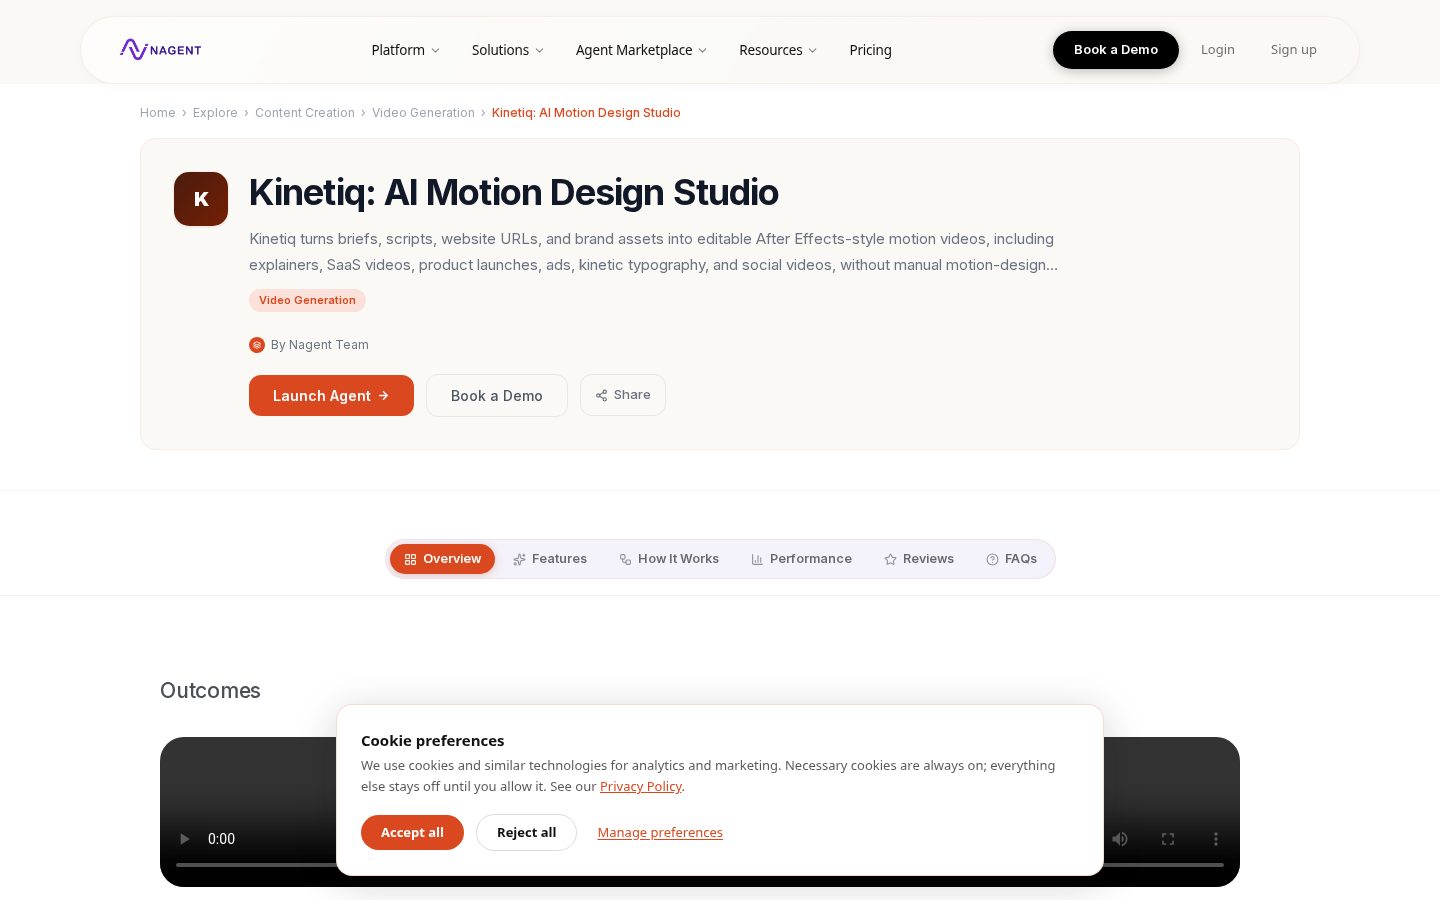Accept all cookies
1440x900 pixels.
click(412, 832)
